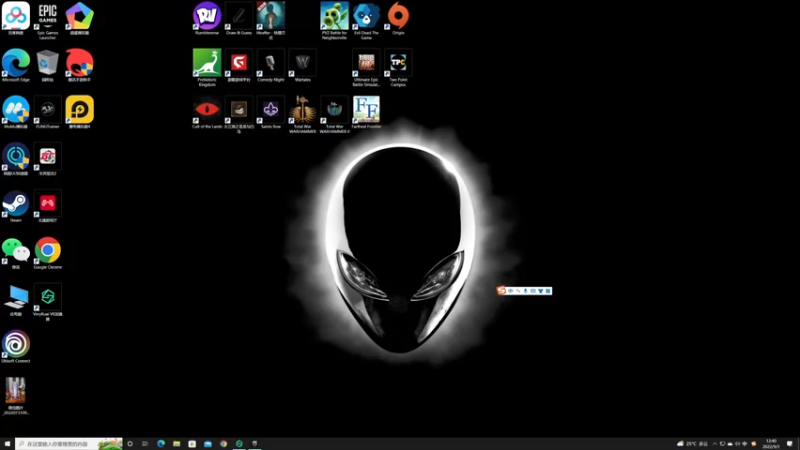Open the MuMu emulator desktop shortcut
Image resolution: width=800 pixels, height=450 pixels.
[x=16, y=112]
